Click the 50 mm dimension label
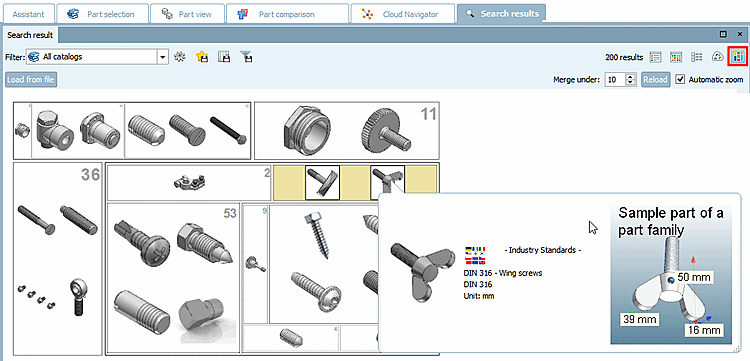The width and height of the screenshot is (750, 361). point(693,277)
